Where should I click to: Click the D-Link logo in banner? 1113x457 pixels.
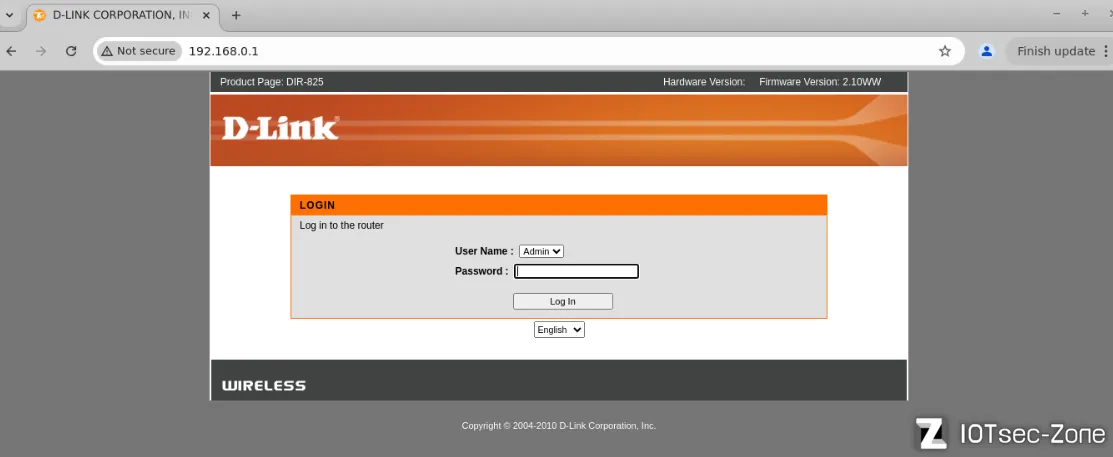point(280,128)
